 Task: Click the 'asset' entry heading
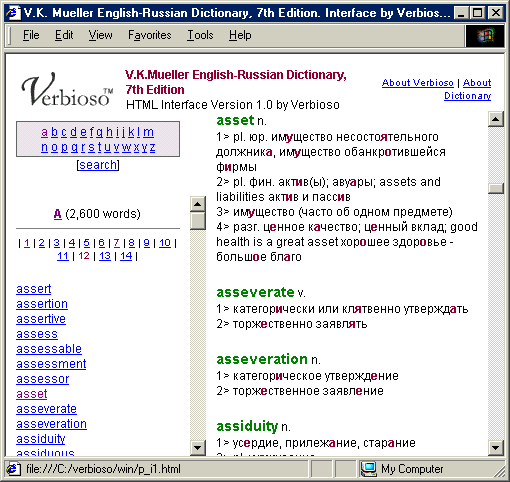pos(235,120)
